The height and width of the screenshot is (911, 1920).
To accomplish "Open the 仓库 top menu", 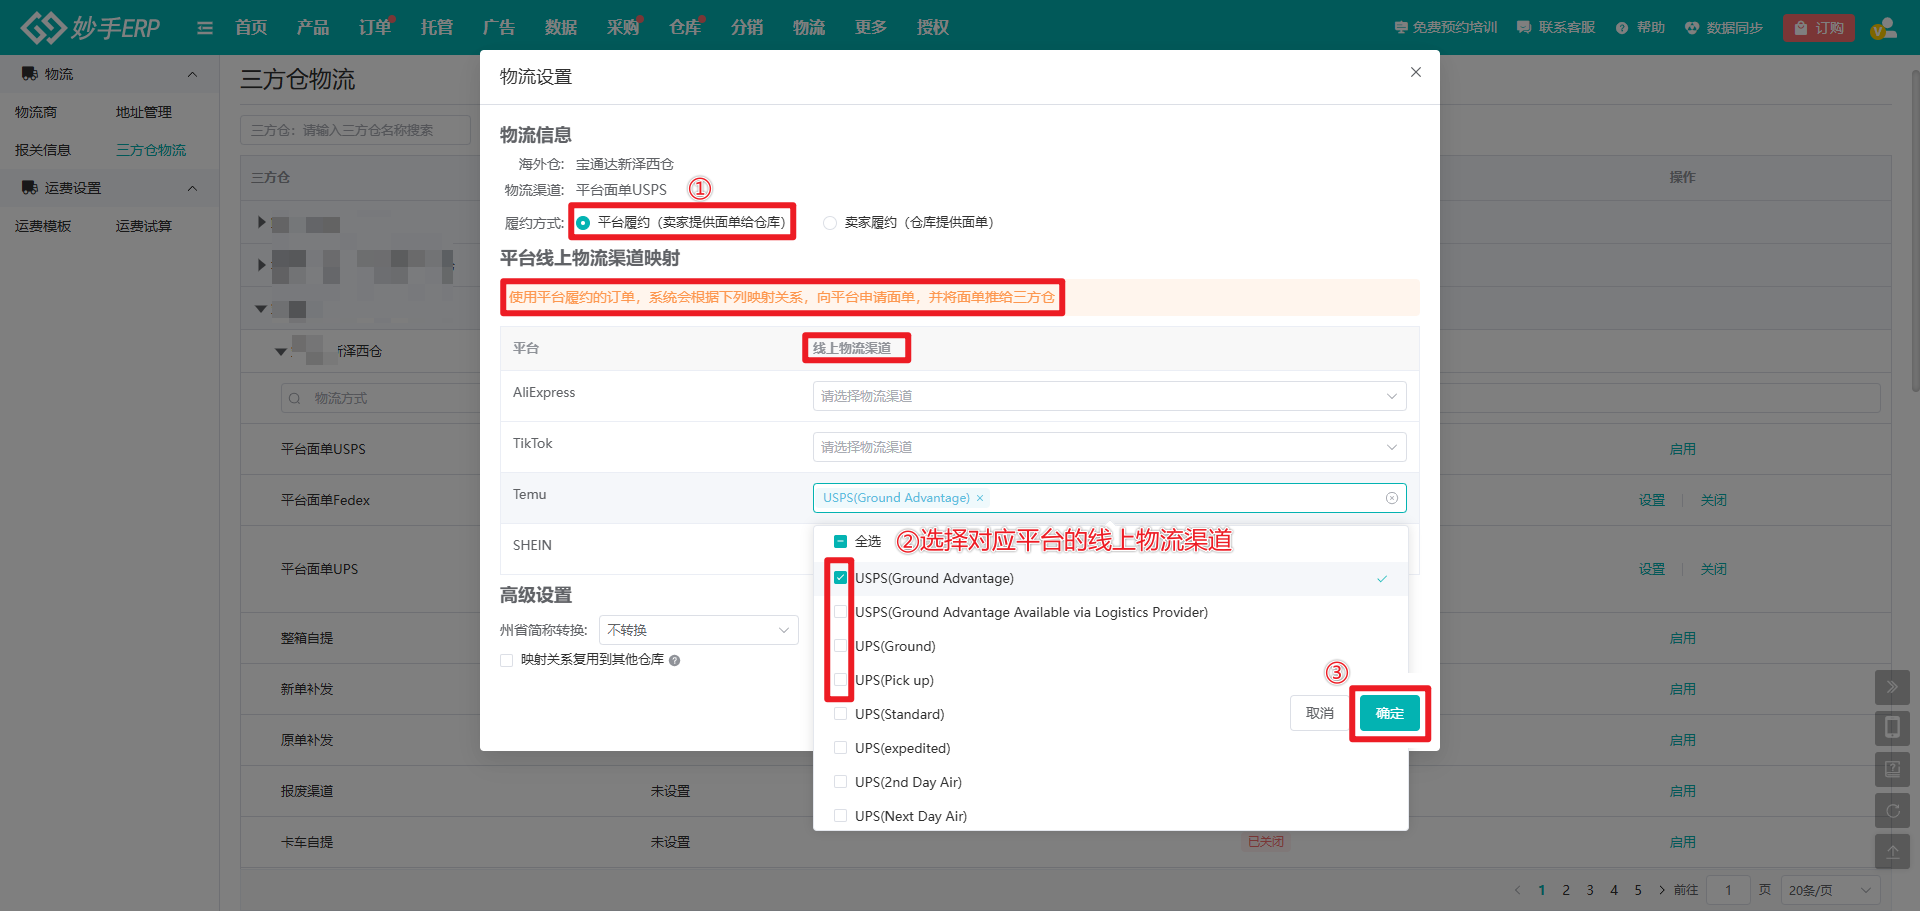I will [x=684, y=27].
